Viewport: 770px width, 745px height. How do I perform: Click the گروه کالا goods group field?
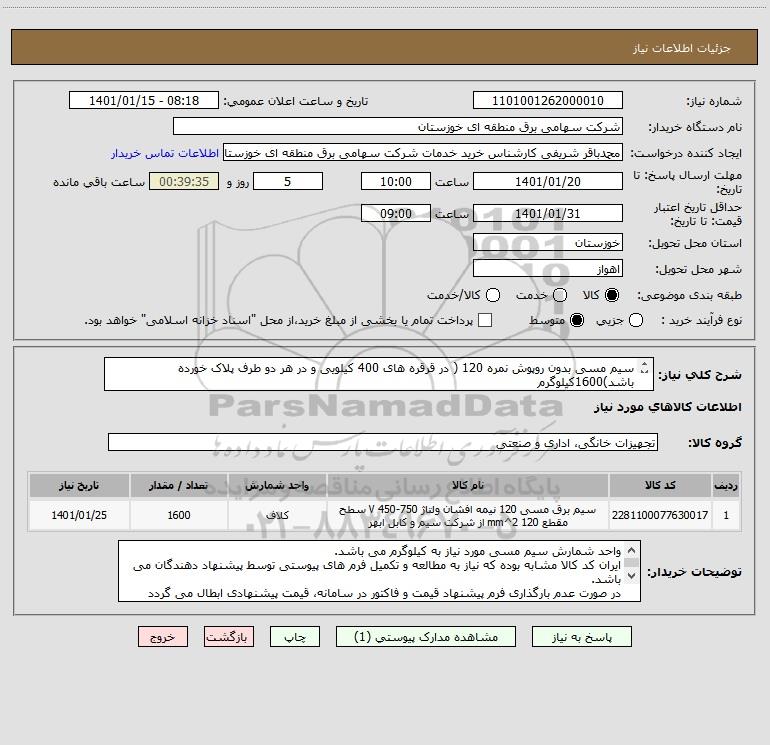(x=383, y=442)
